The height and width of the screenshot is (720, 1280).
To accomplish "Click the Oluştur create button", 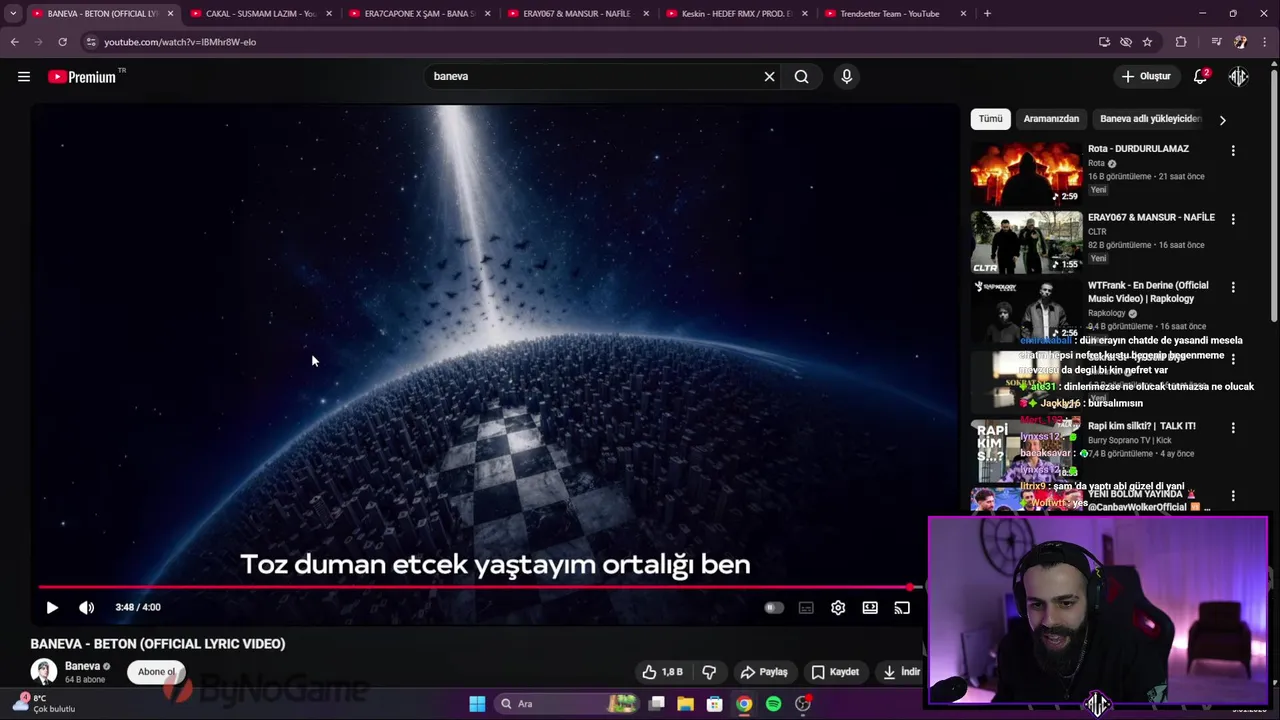I will tap(1146, 76).
